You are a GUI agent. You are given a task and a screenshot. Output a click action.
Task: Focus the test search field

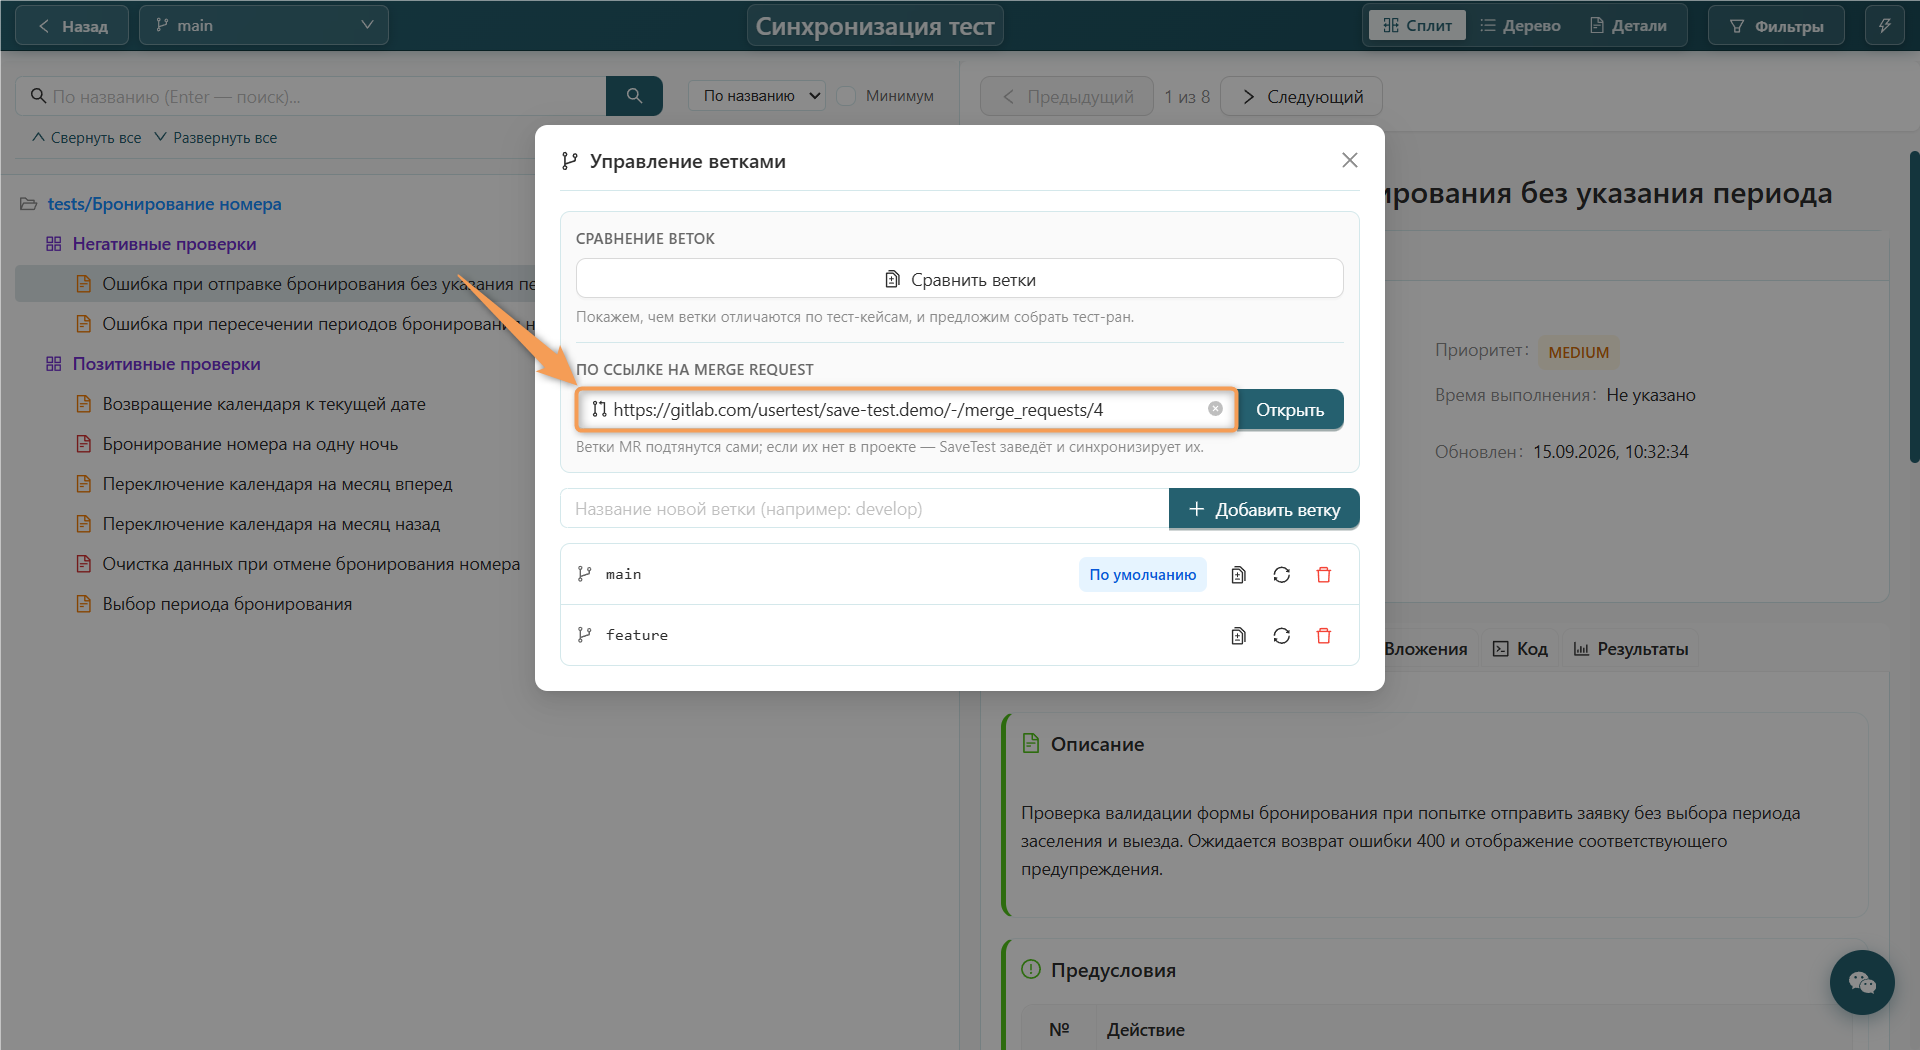[x=311, y=96]
